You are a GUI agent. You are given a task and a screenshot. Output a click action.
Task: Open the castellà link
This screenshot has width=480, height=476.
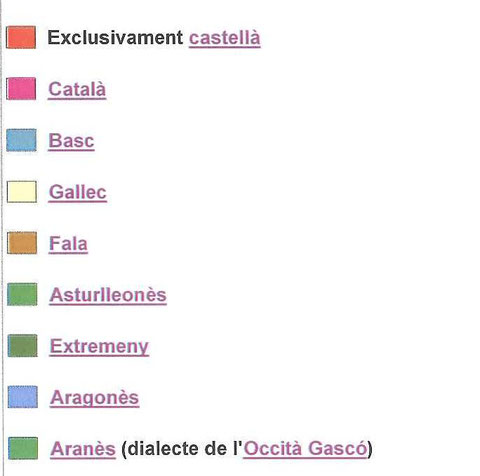(x=225, y=37)
